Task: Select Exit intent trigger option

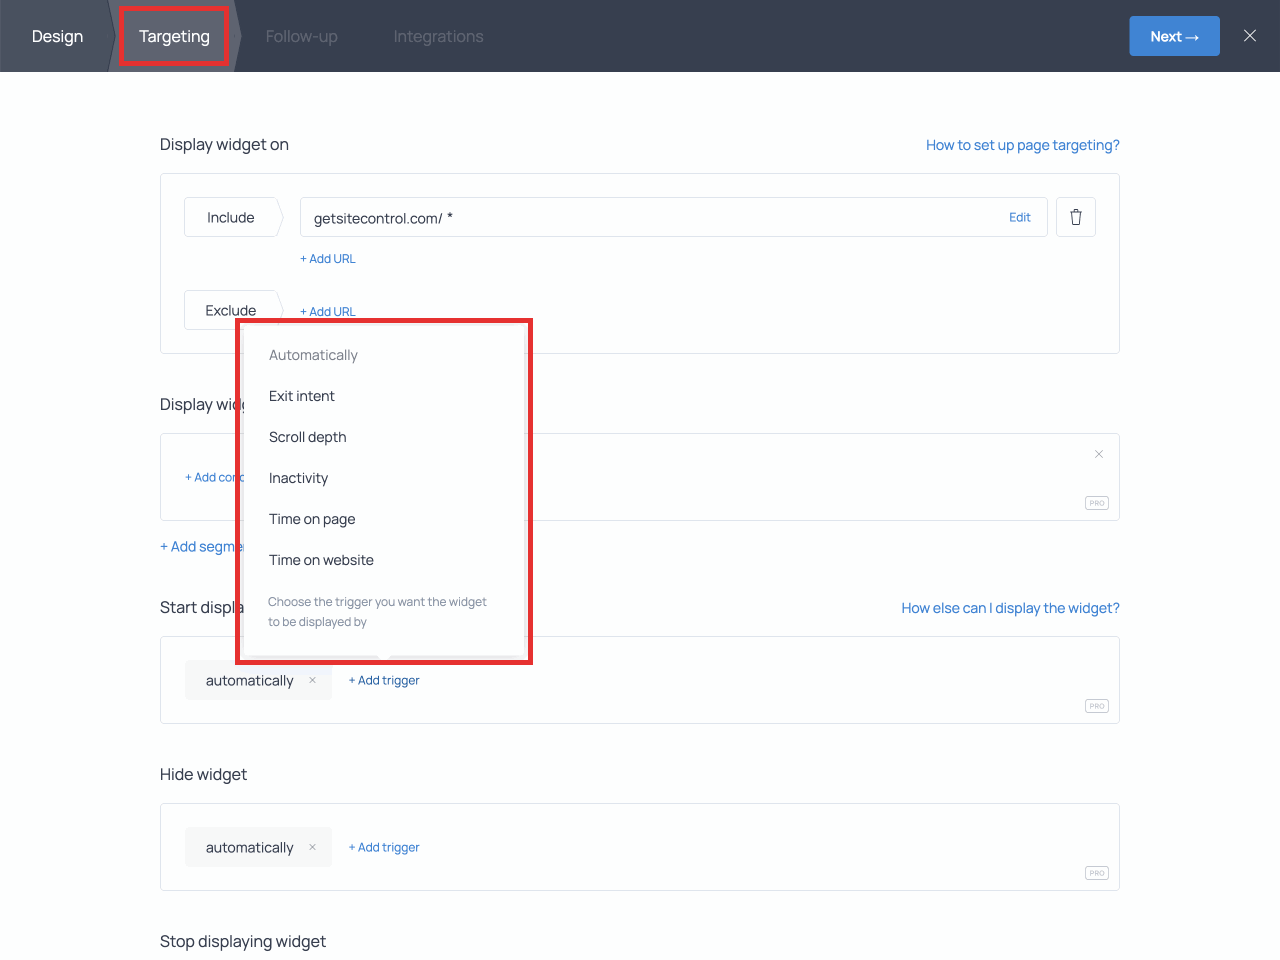Action: click(302, 396)
